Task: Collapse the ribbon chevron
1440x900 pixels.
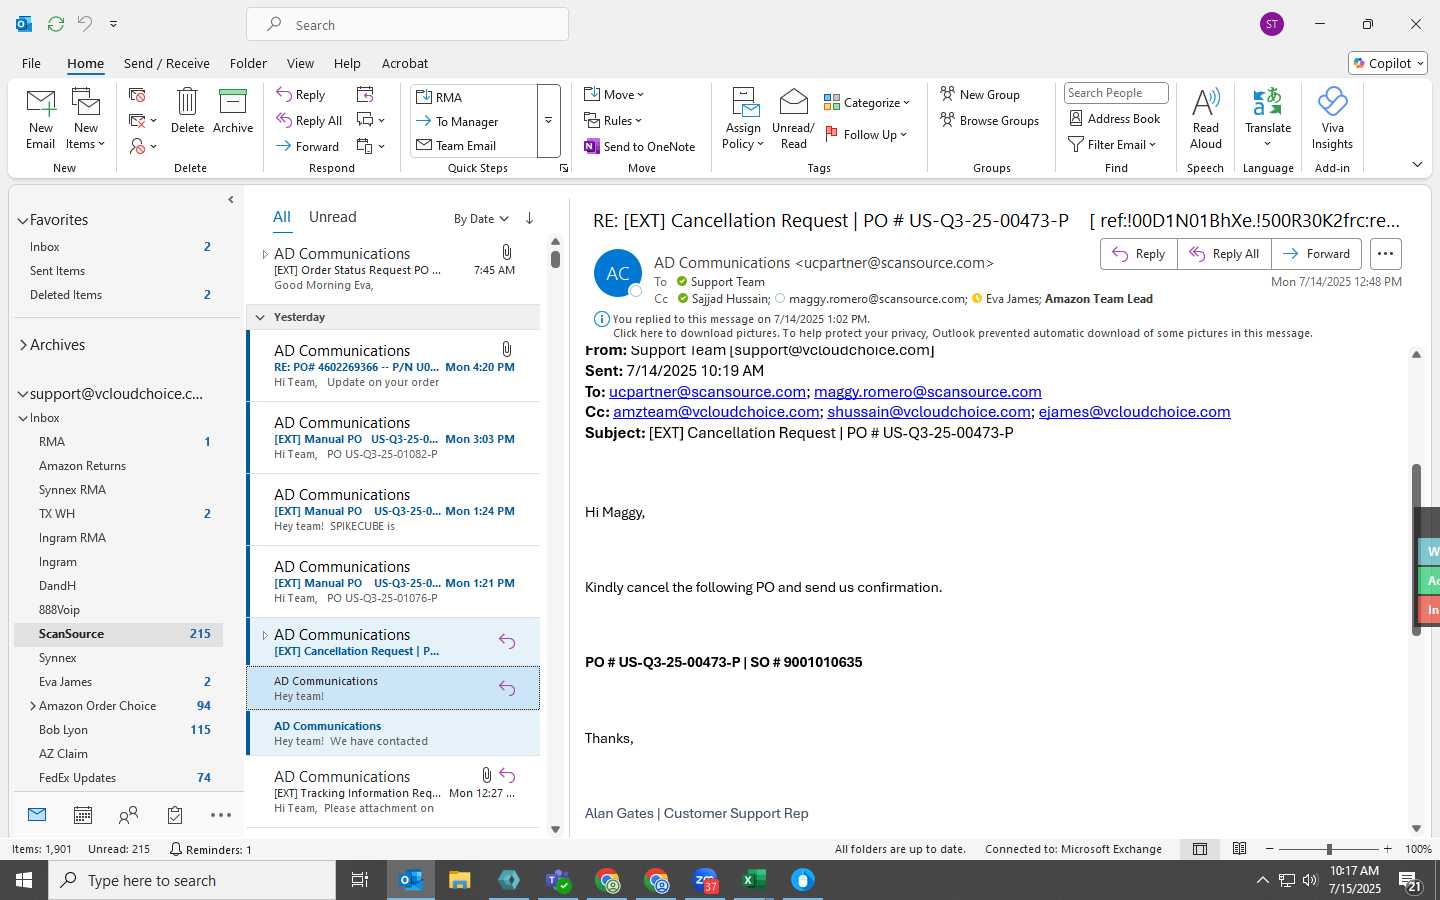Action: (1417, 164)
